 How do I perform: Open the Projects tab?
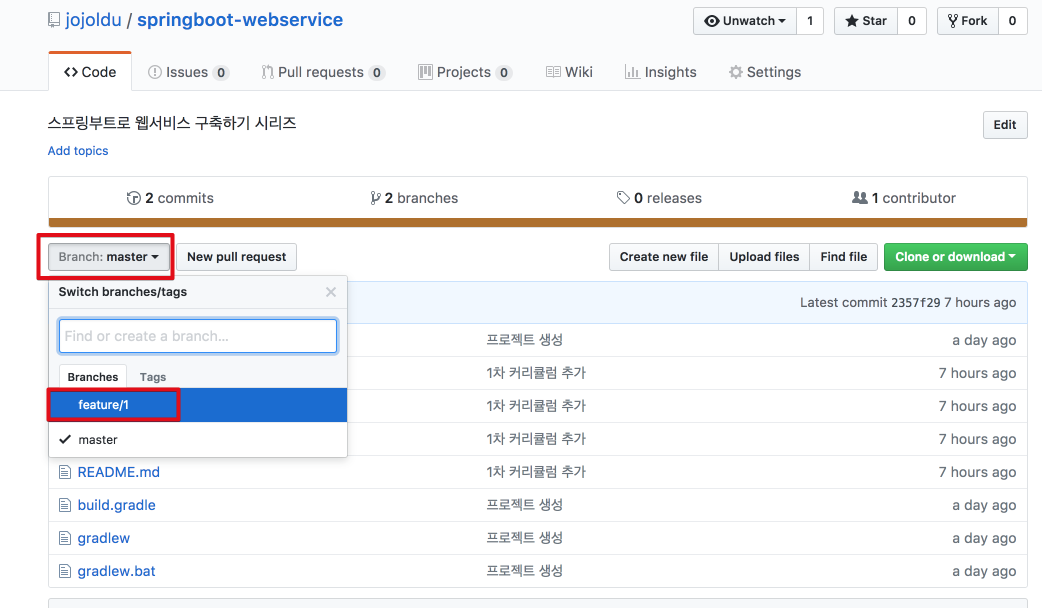pyautogui.click(x=465, y=72)
